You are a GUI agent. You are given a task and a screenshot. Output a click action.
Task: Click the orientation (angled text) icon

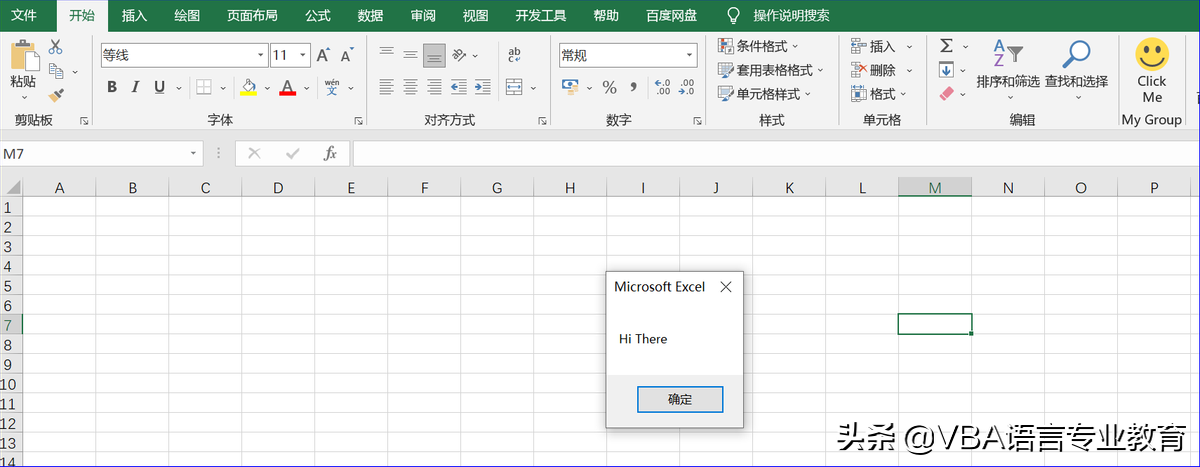point(459,55)
